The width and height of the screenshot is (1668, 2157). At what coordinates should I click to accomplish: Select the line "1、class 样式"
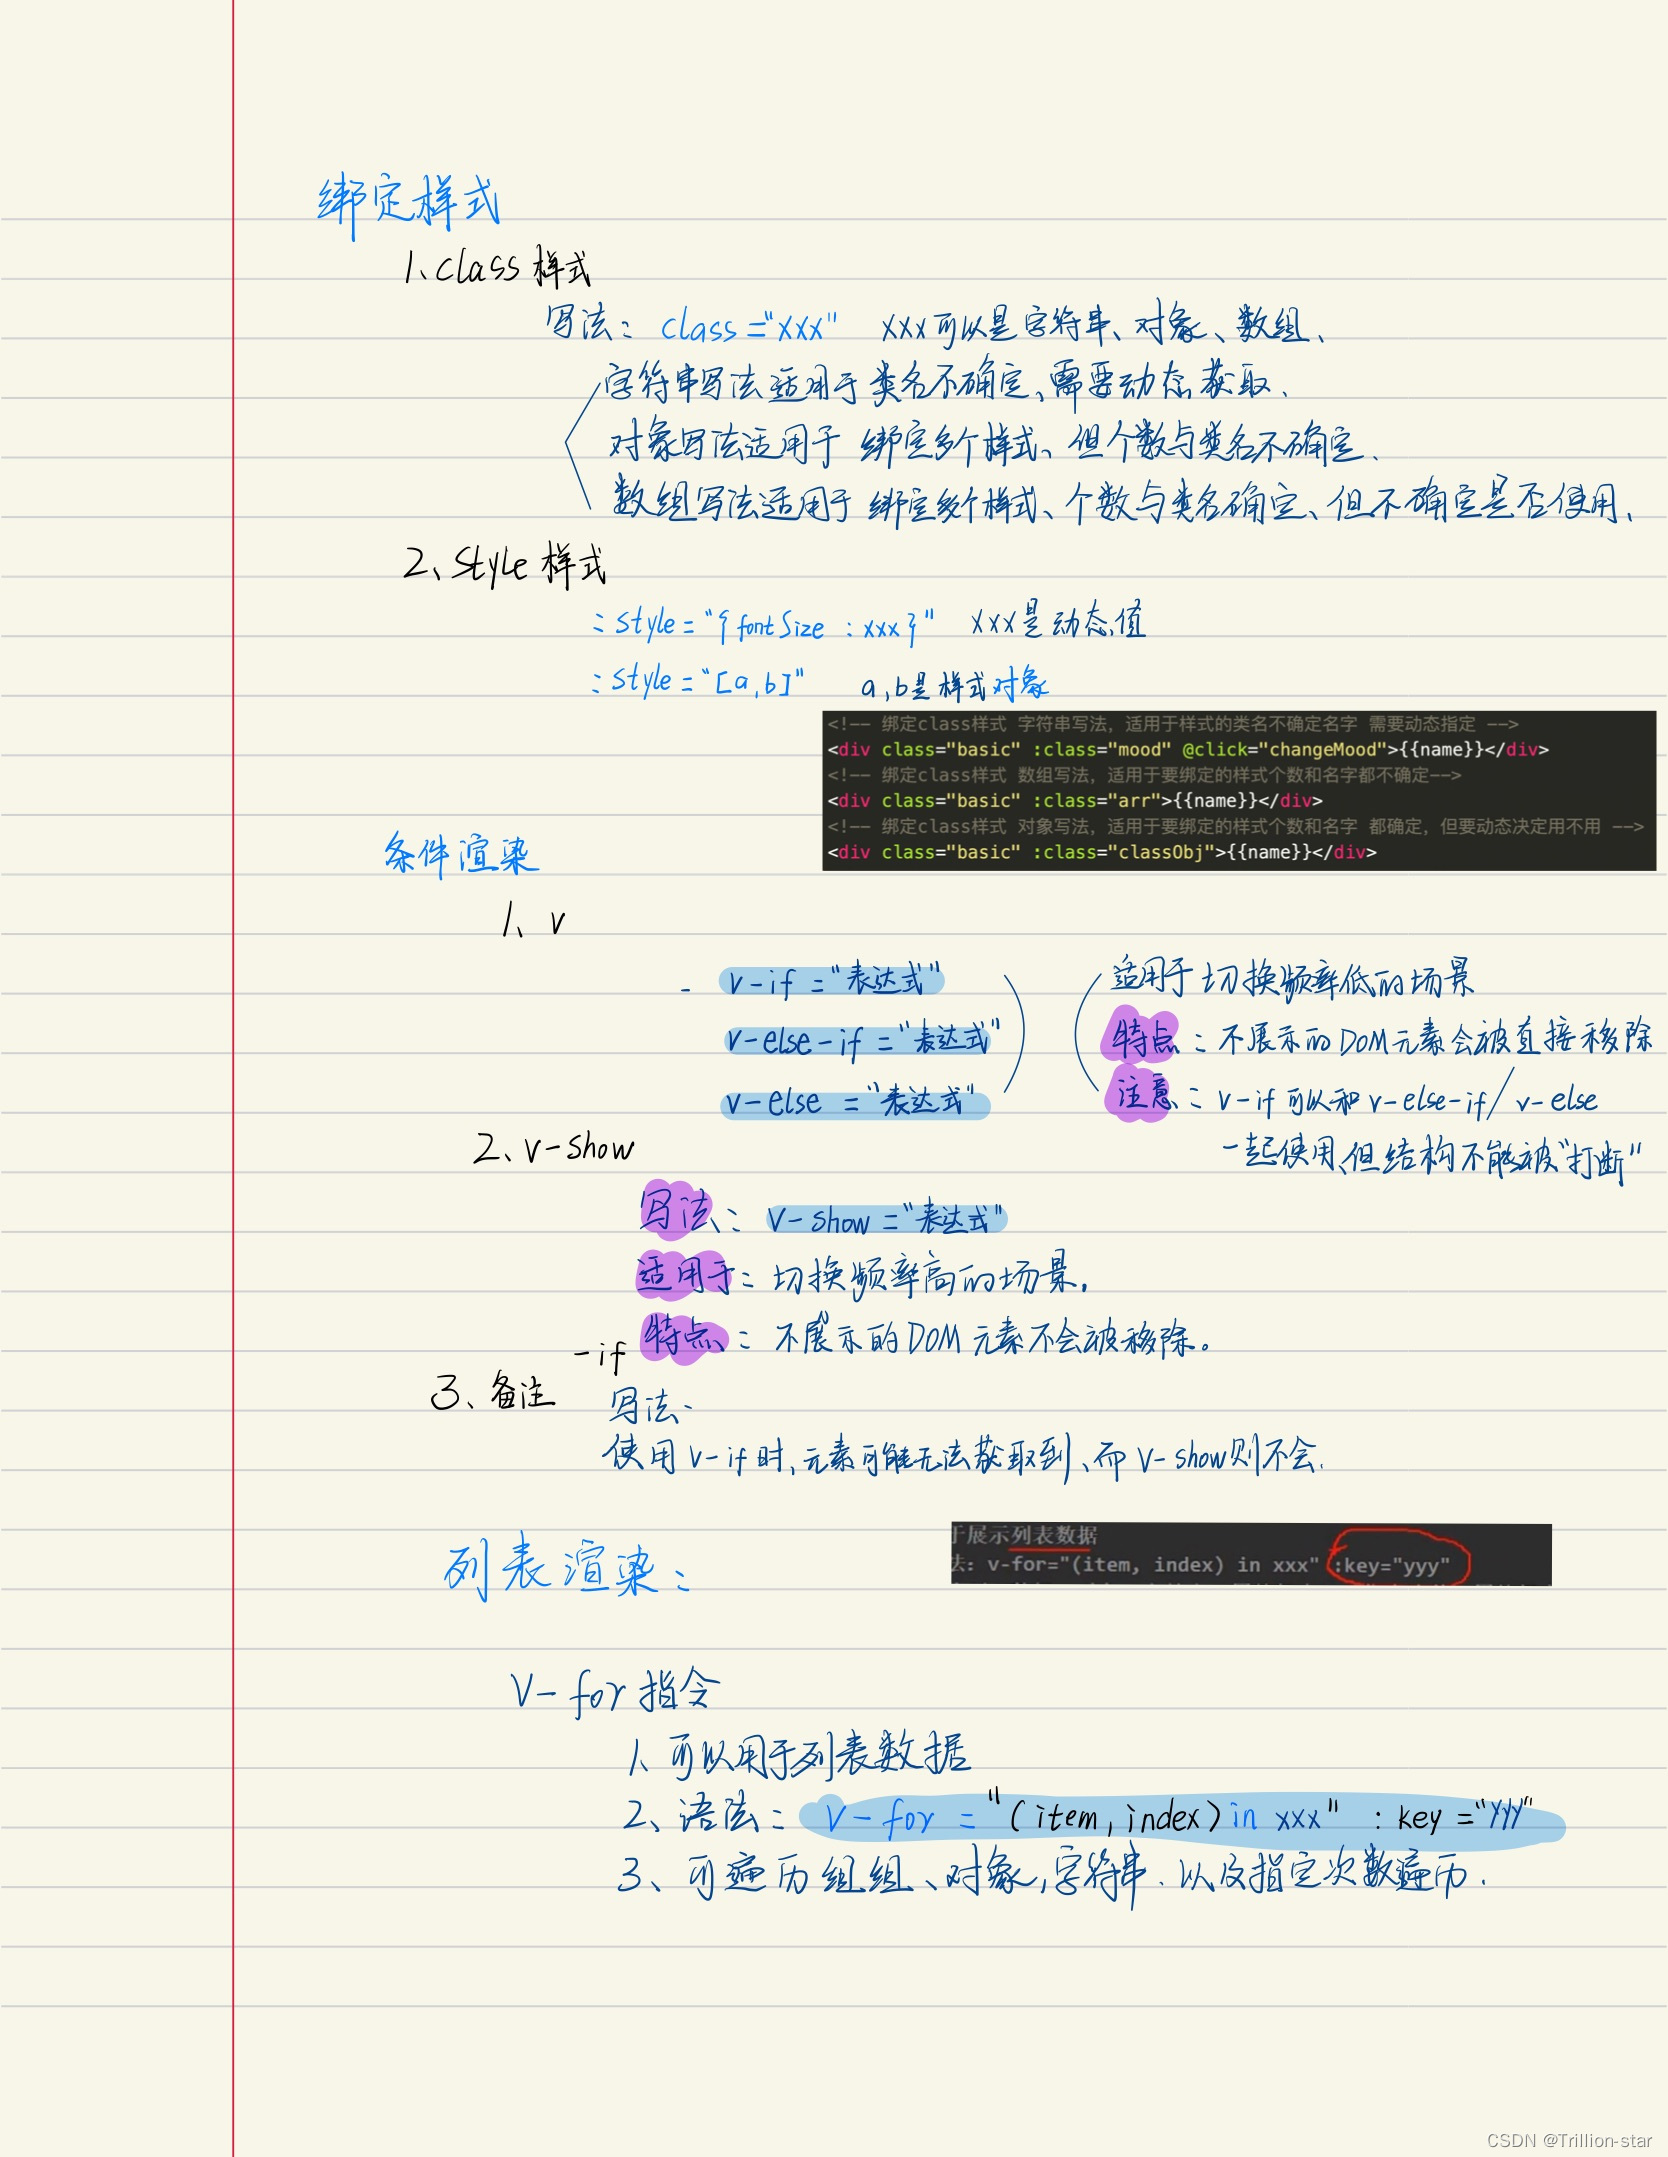[x=497, y=266]
